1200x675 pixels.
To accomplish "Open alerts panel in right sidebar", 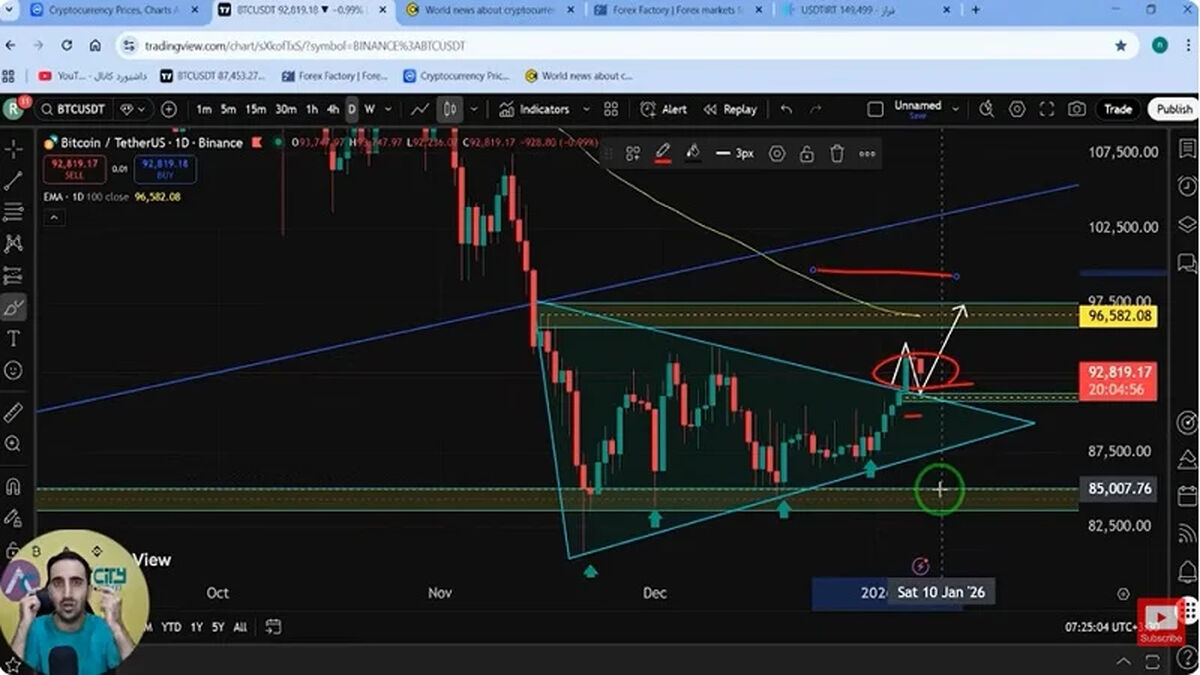I will coord(1187,186).
